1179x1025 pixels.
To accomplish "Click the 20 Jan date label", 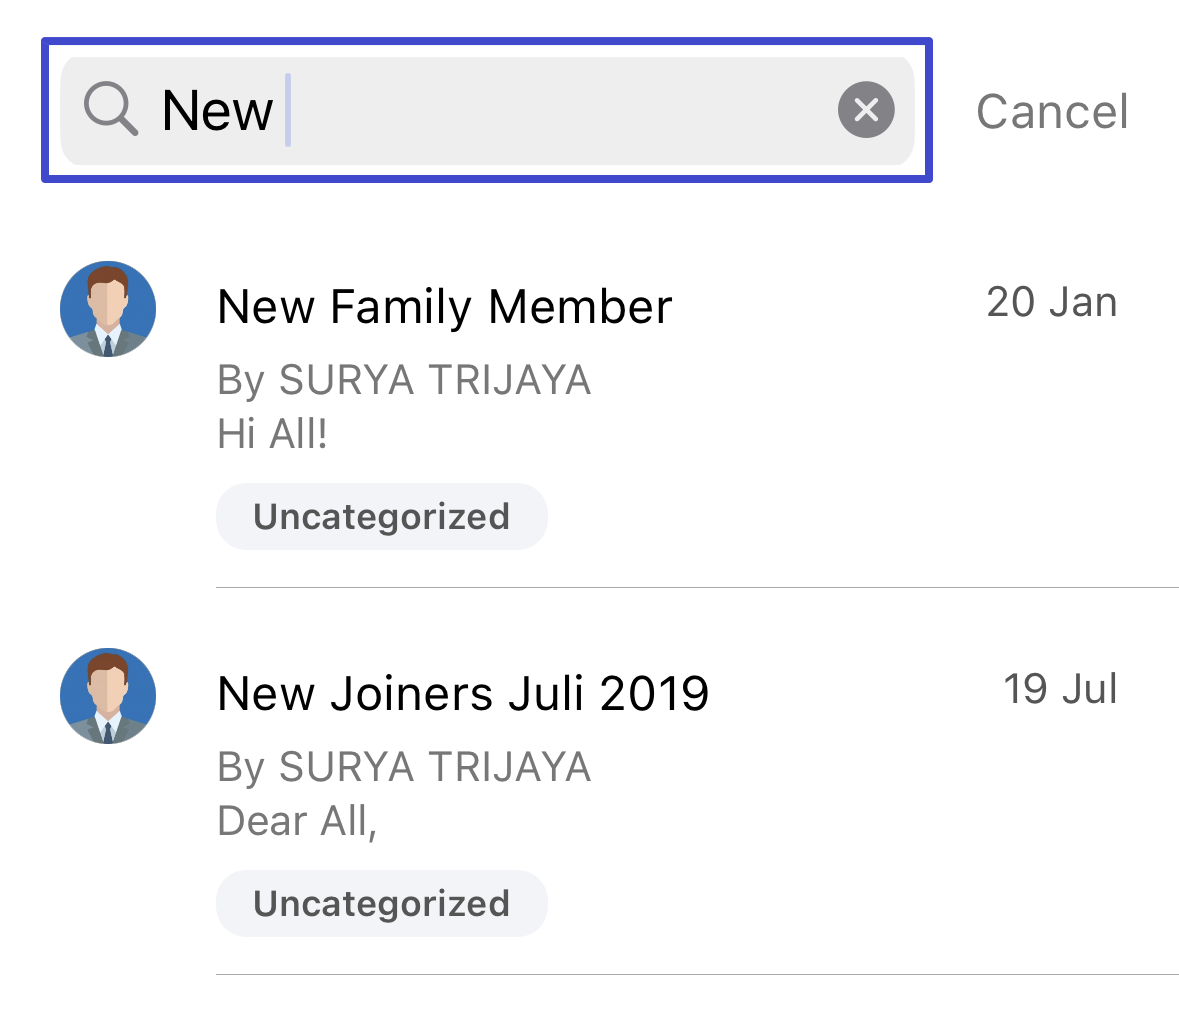I will (1051, 302).
